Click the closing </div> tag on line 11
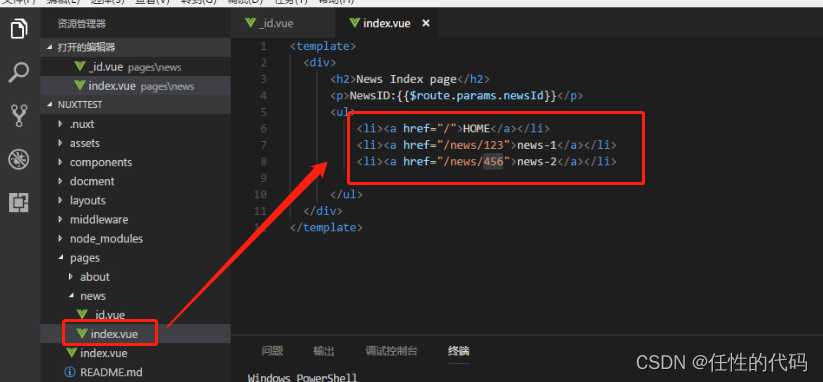Screen dimensions: 823x382 323,211
